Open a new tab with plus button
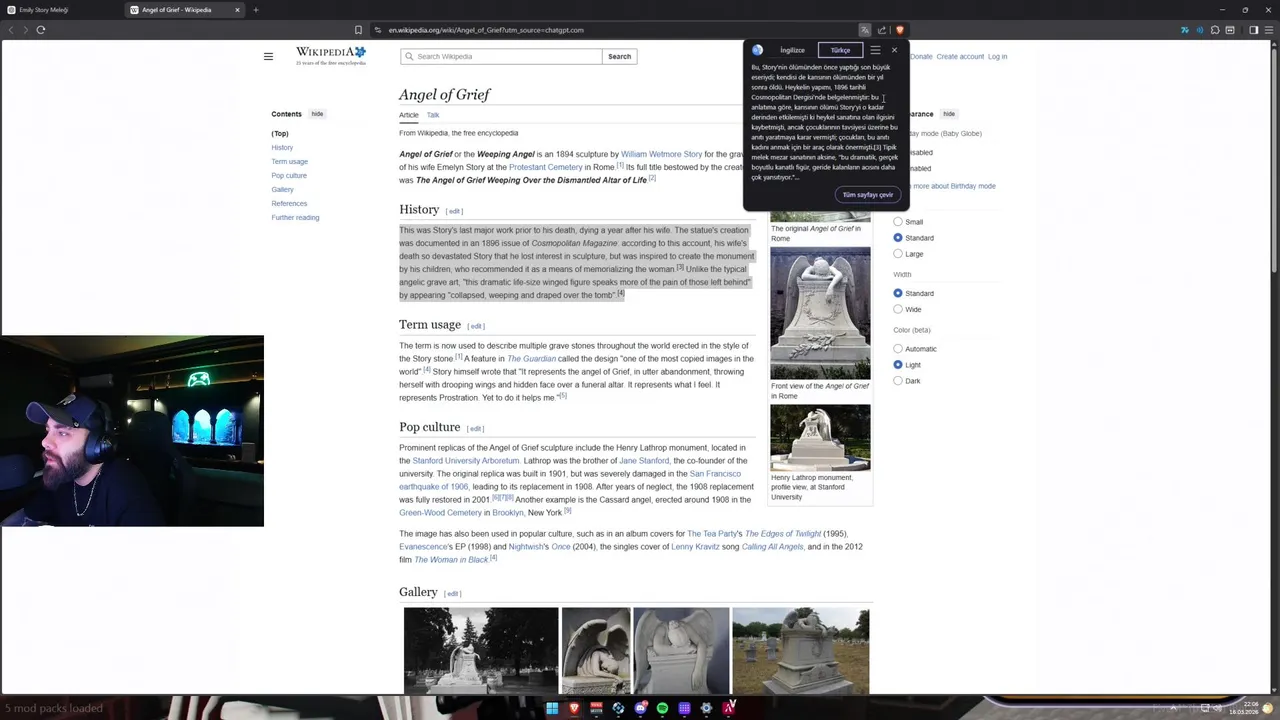 255,10
